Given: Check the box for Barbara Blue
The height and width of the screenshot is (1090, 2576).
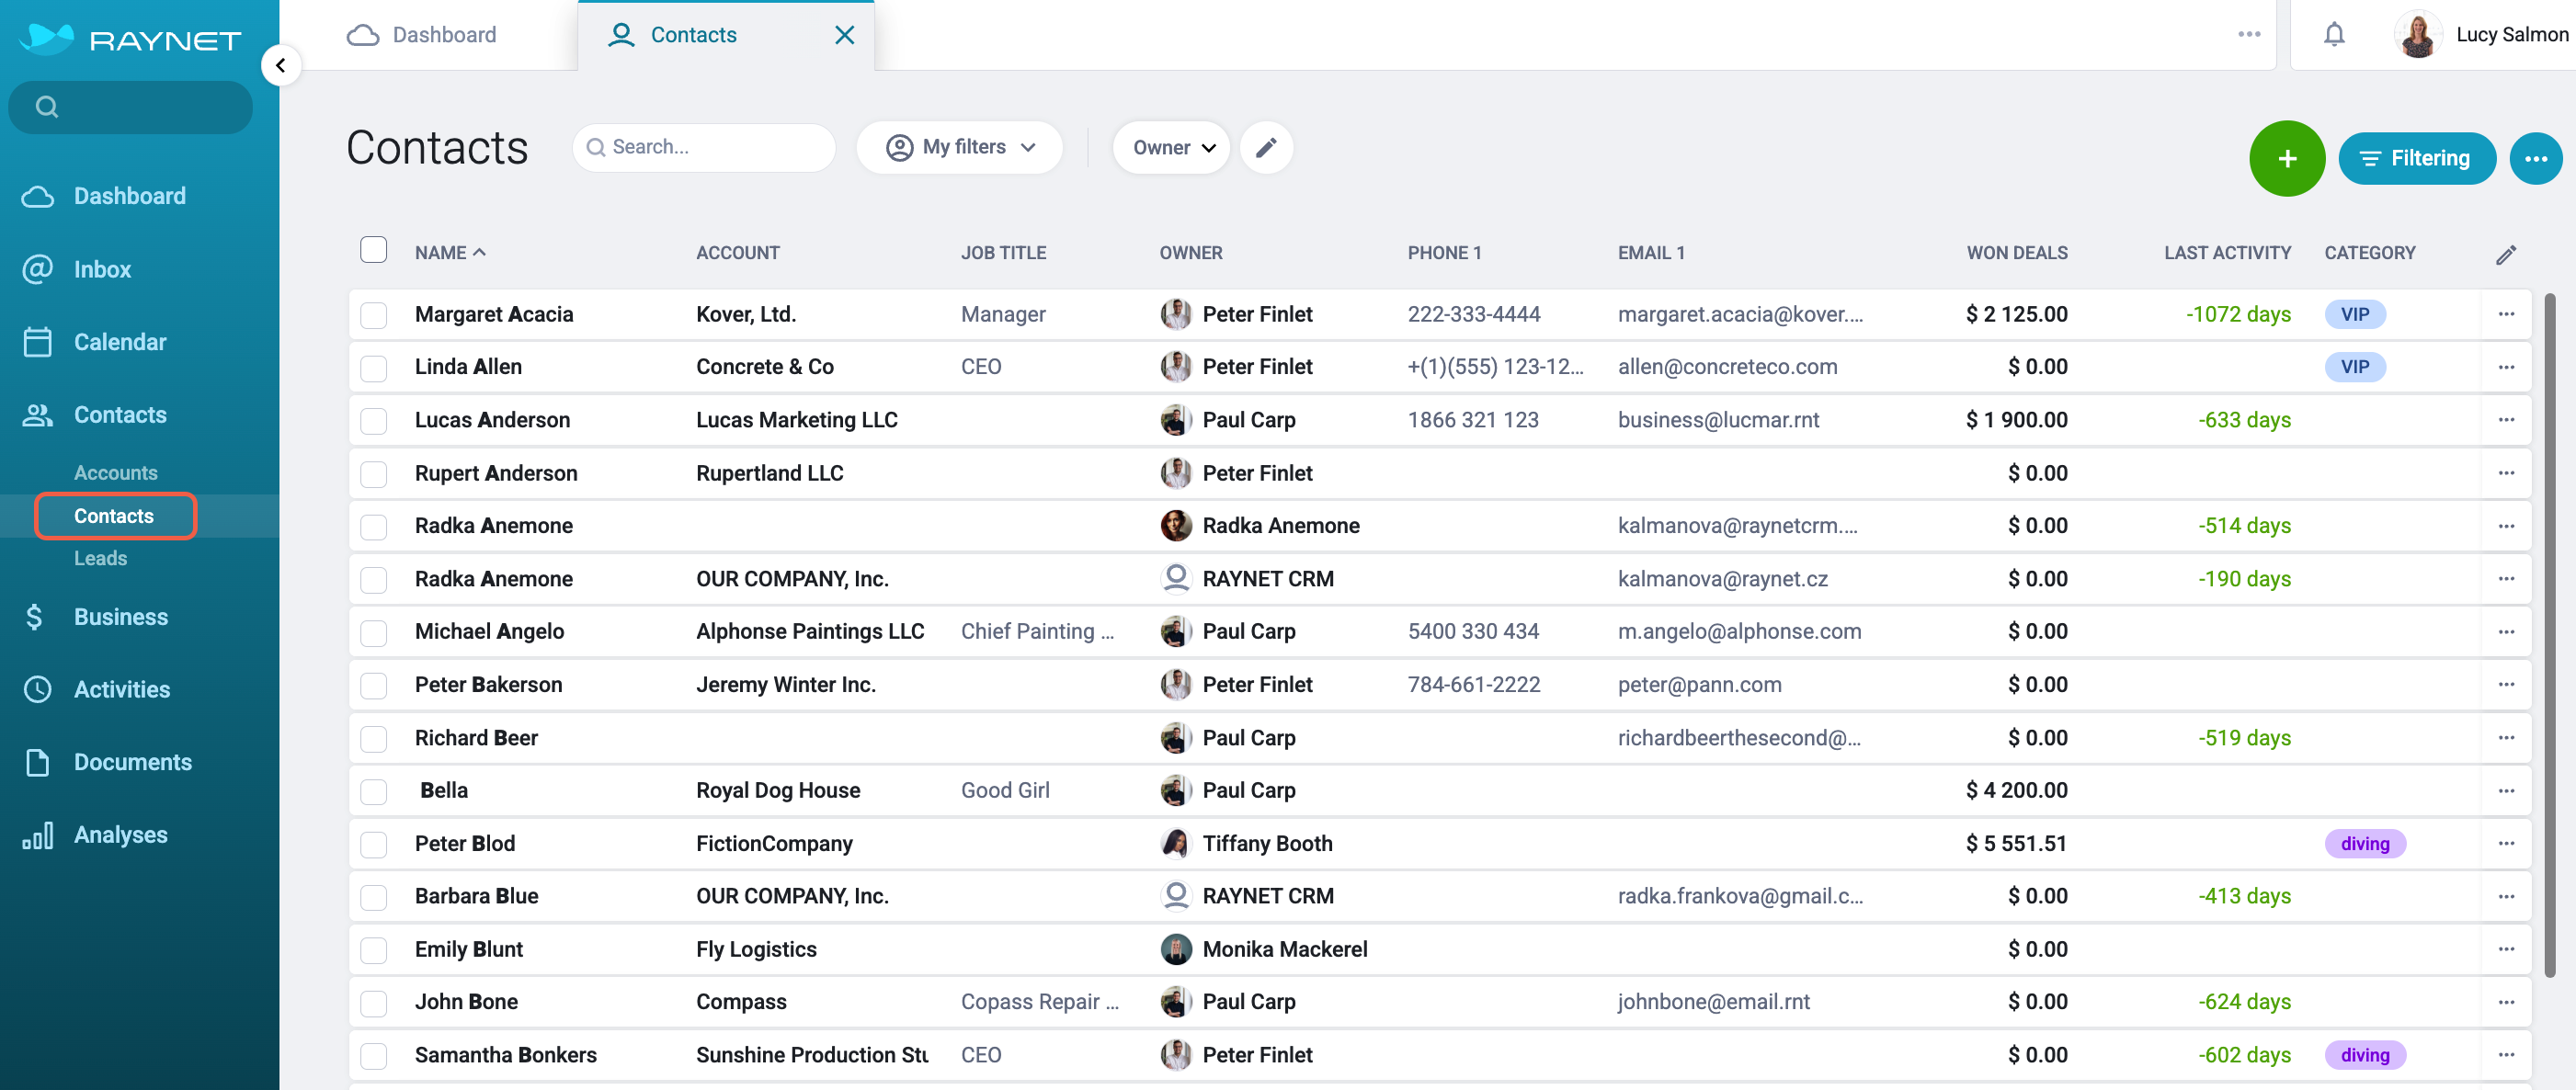Looking at the screenshot, I should tap(373, 897).
